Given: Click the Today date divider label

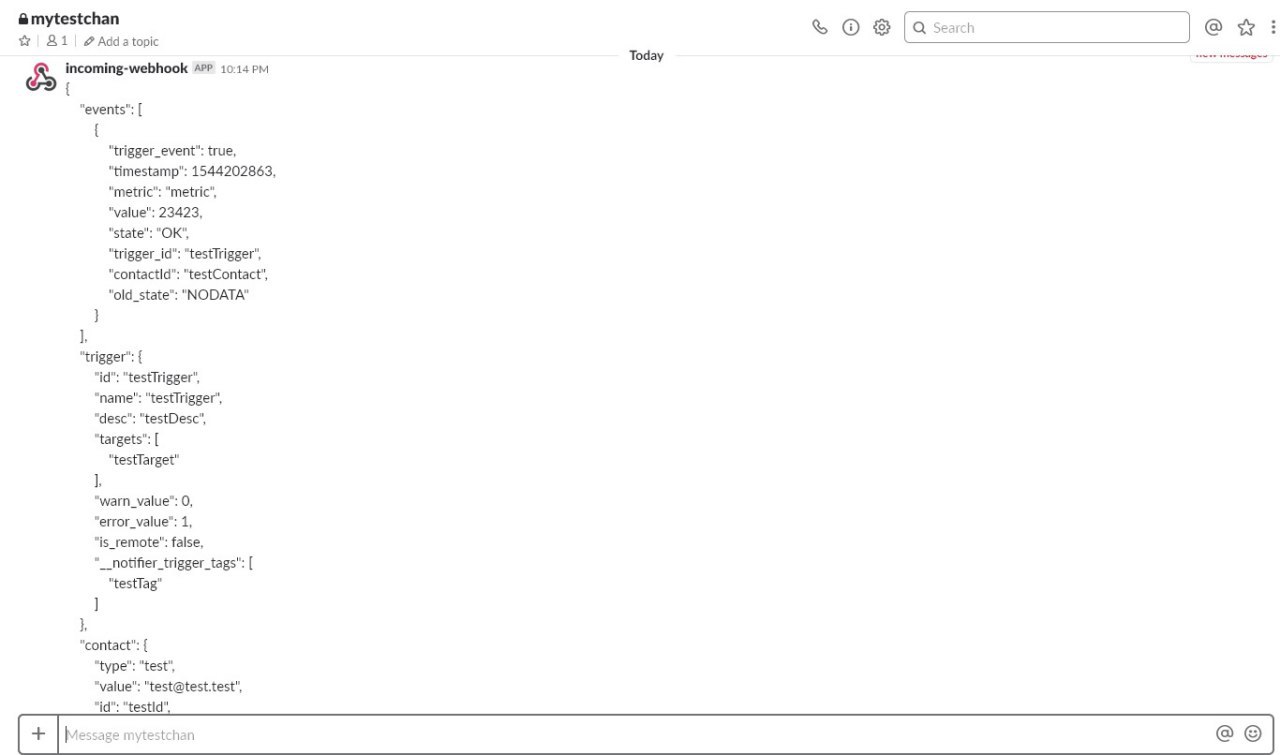Looking at the screenshot, I should tap(646, 55).
